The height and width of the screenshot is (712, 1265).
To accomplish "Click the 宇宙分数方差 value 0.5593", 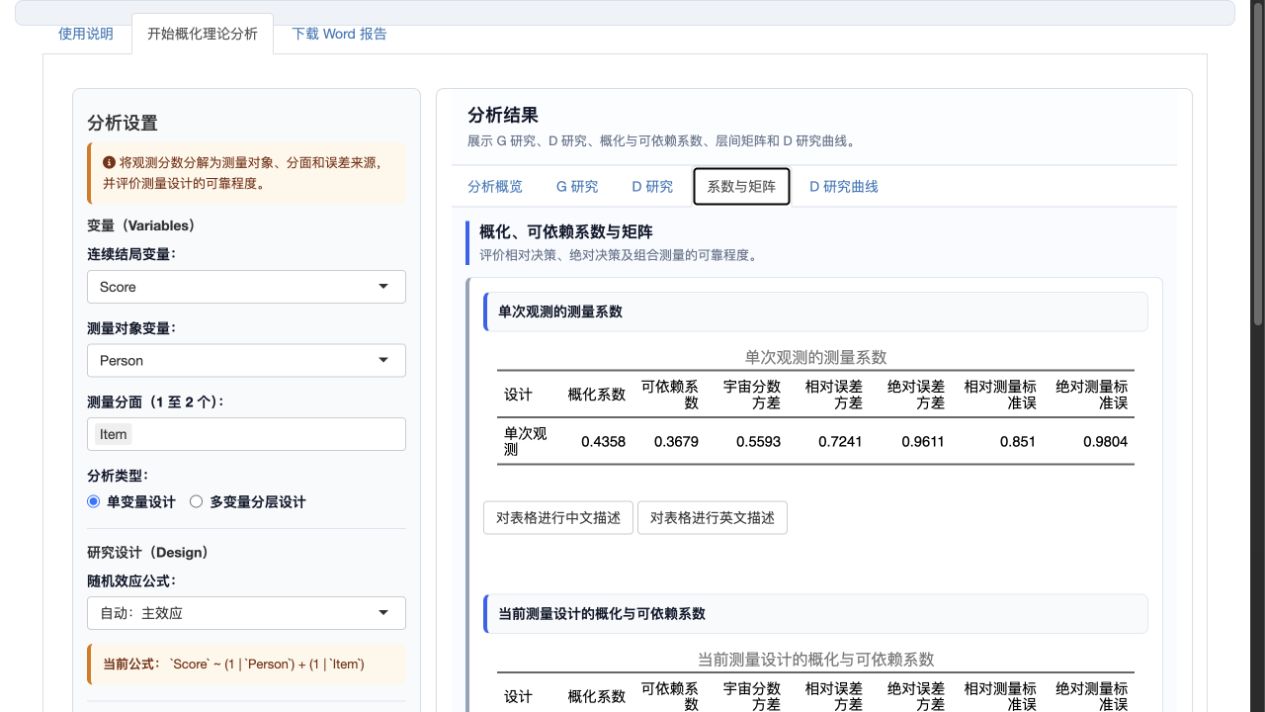I will (758, 441).
